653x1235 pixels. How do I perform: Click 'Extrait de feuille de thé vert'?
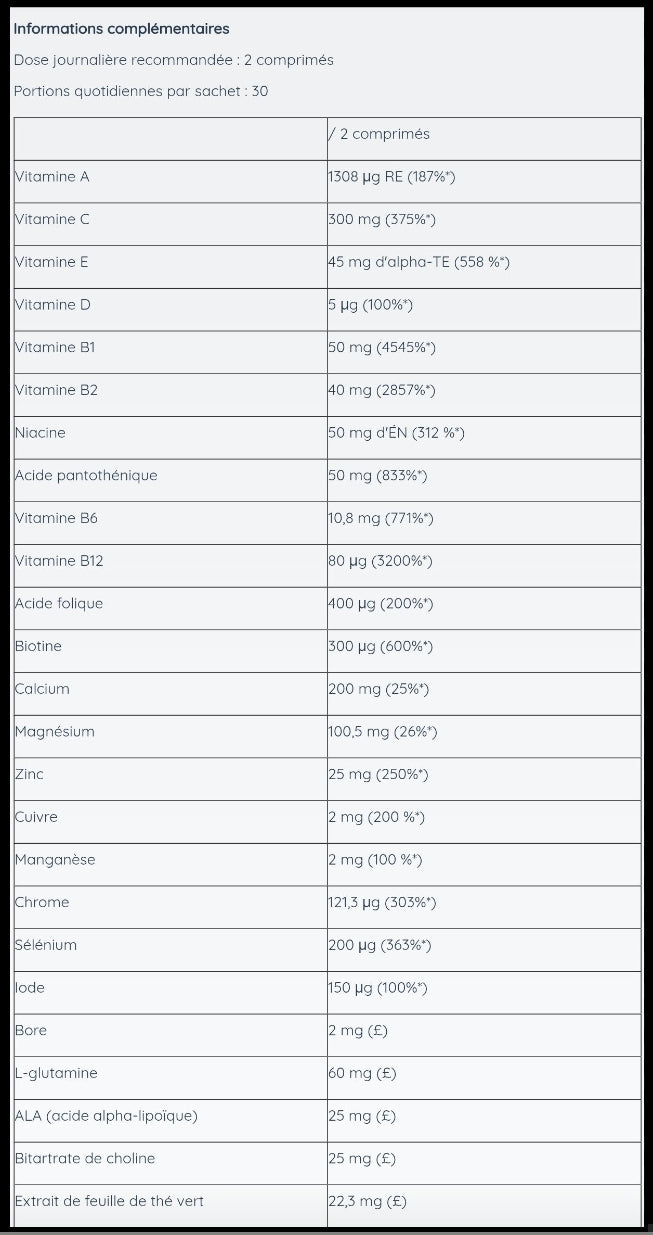109,1201
